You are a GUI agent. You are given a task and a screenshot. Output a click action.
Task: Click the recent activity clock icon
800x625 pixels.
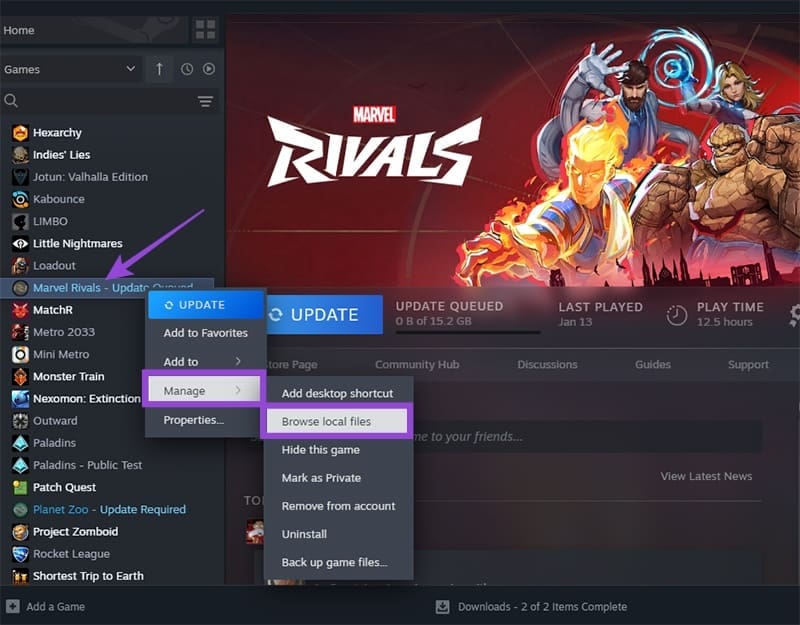tap(187, 69)
